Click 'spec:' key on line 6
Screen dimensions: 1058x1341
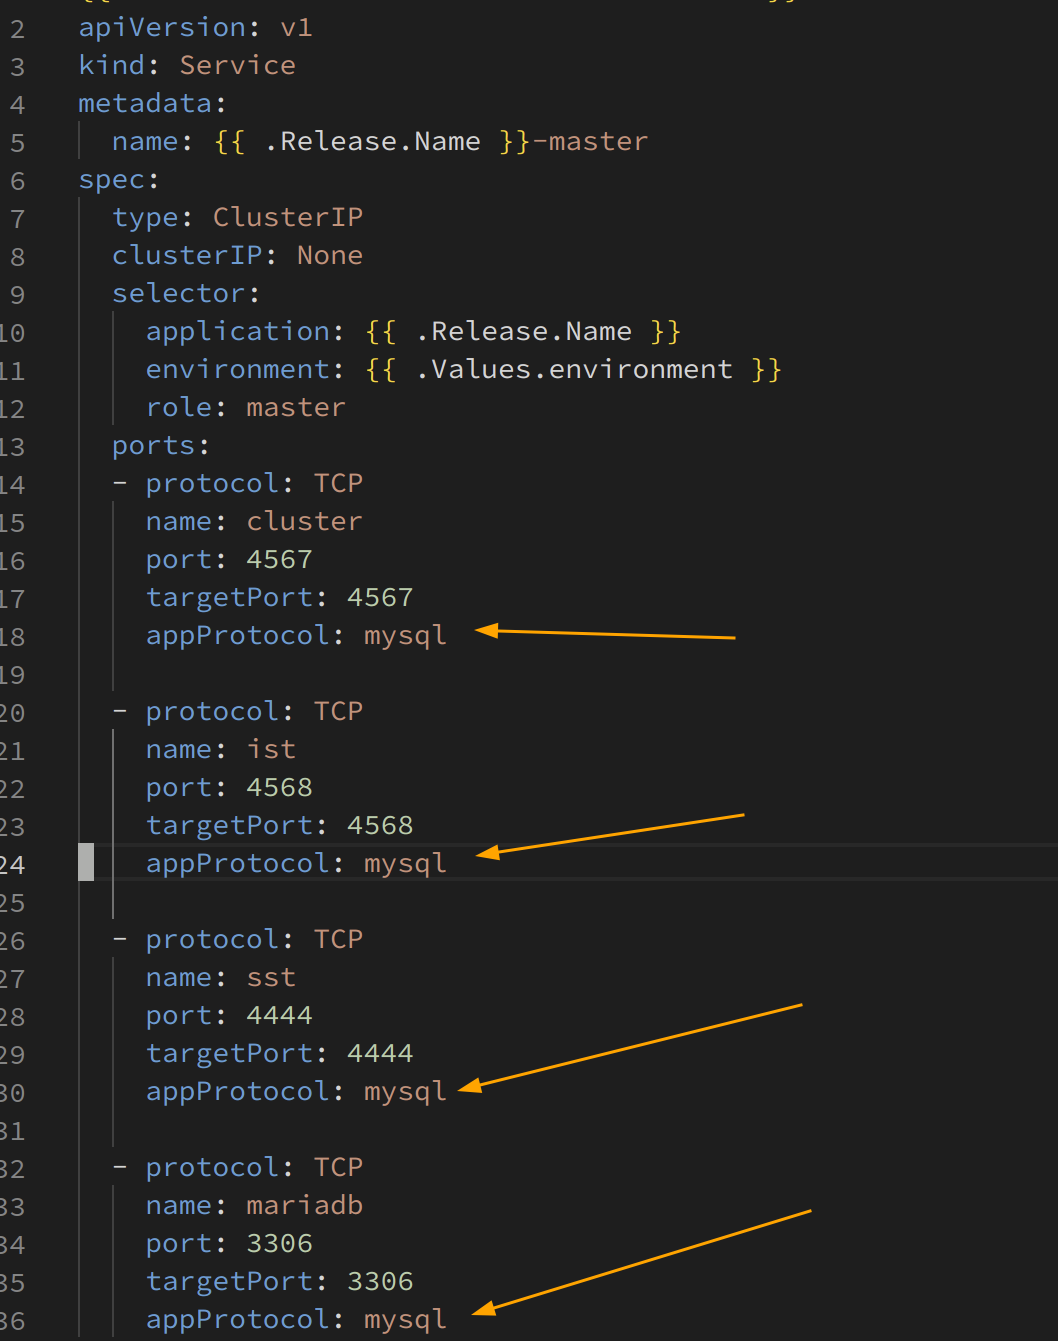pyautogui.click(x=118, y=179)
